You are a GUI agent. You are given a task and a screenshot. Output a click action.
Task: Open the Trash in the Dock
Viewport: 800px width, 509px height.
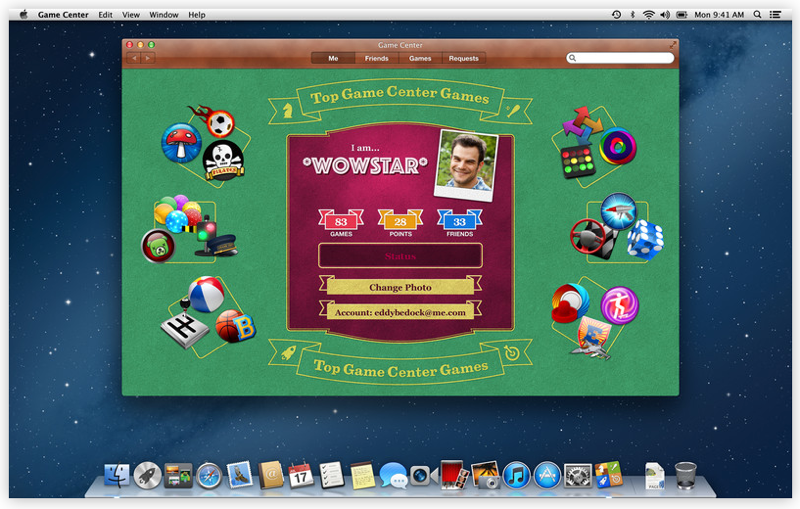point(685,475)
